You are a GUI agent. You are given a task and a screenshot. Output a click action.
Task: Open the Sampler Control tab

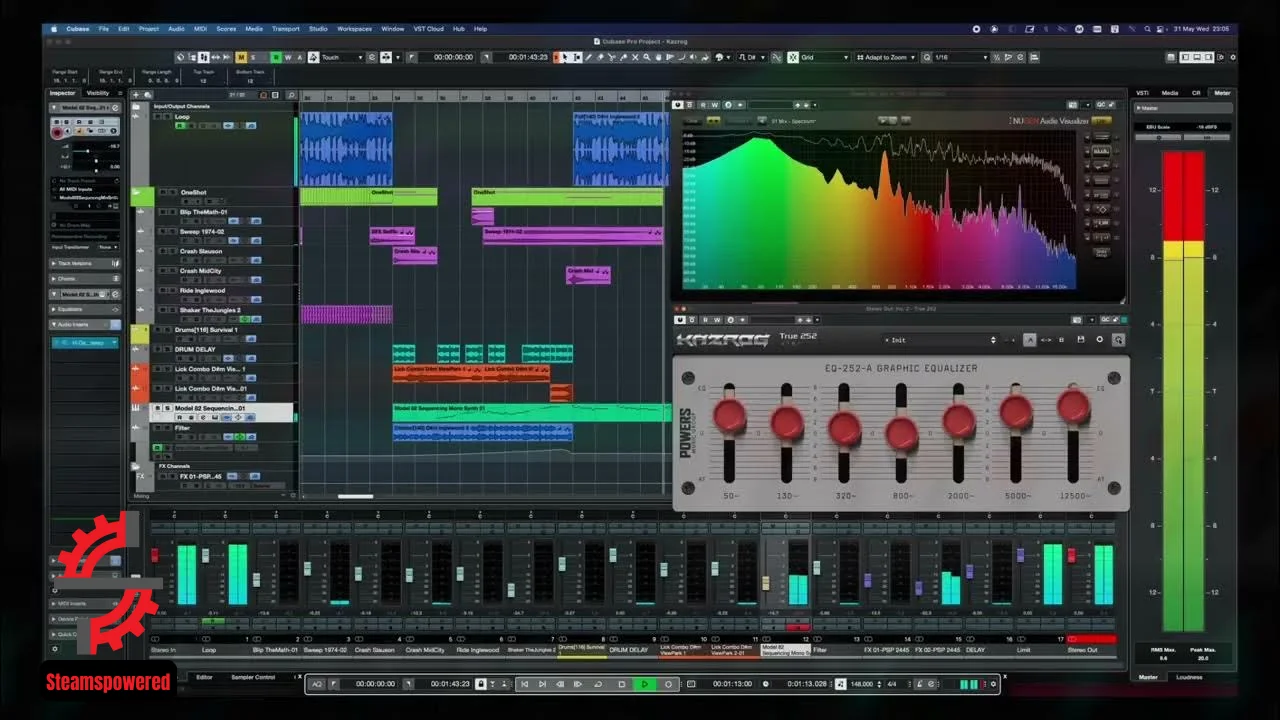253,677
